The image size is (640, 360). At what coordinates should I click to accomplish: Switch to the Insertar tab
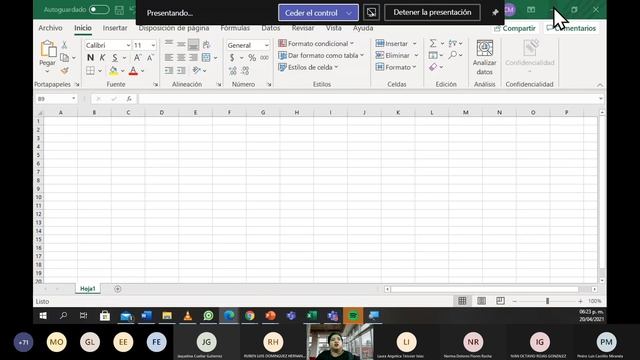(115, 28)
